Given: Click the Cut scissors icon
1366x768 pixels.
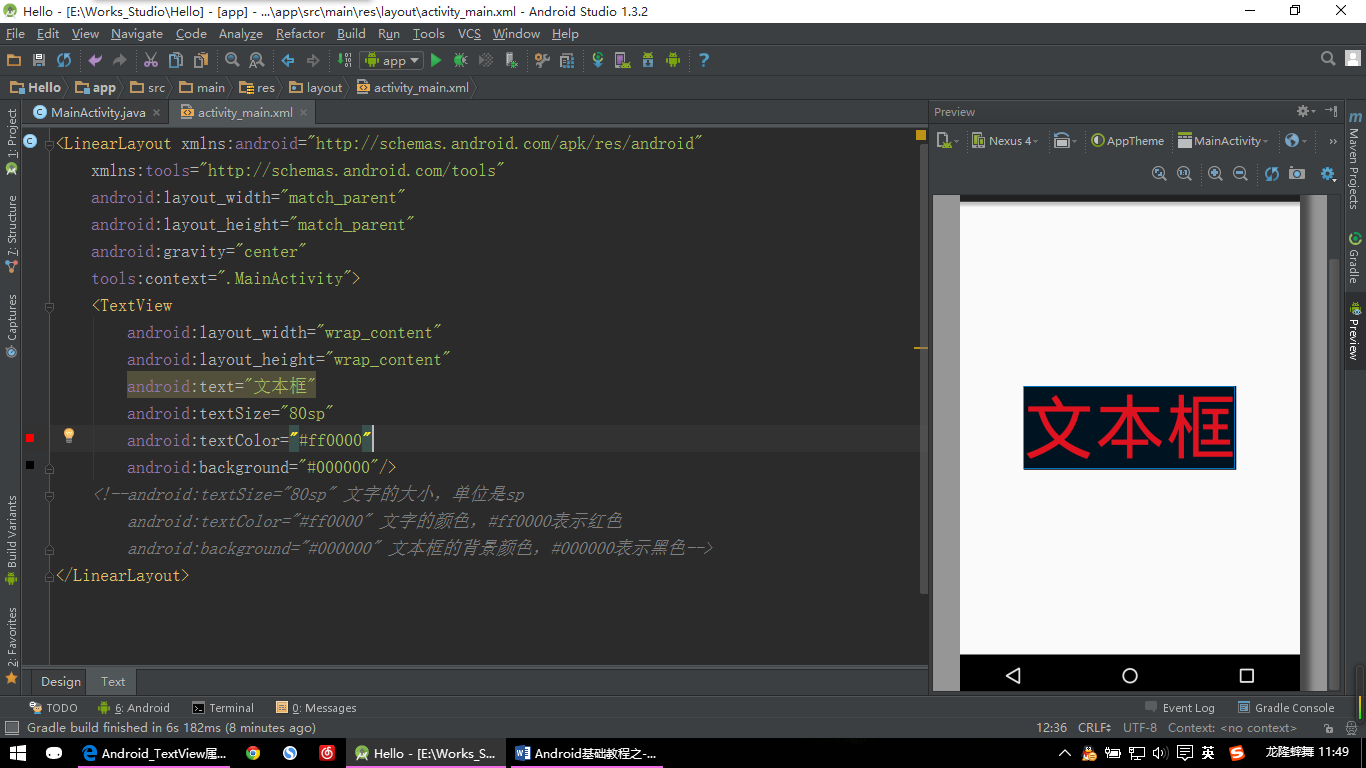Looking at the screenshot, I should point(151,60).
